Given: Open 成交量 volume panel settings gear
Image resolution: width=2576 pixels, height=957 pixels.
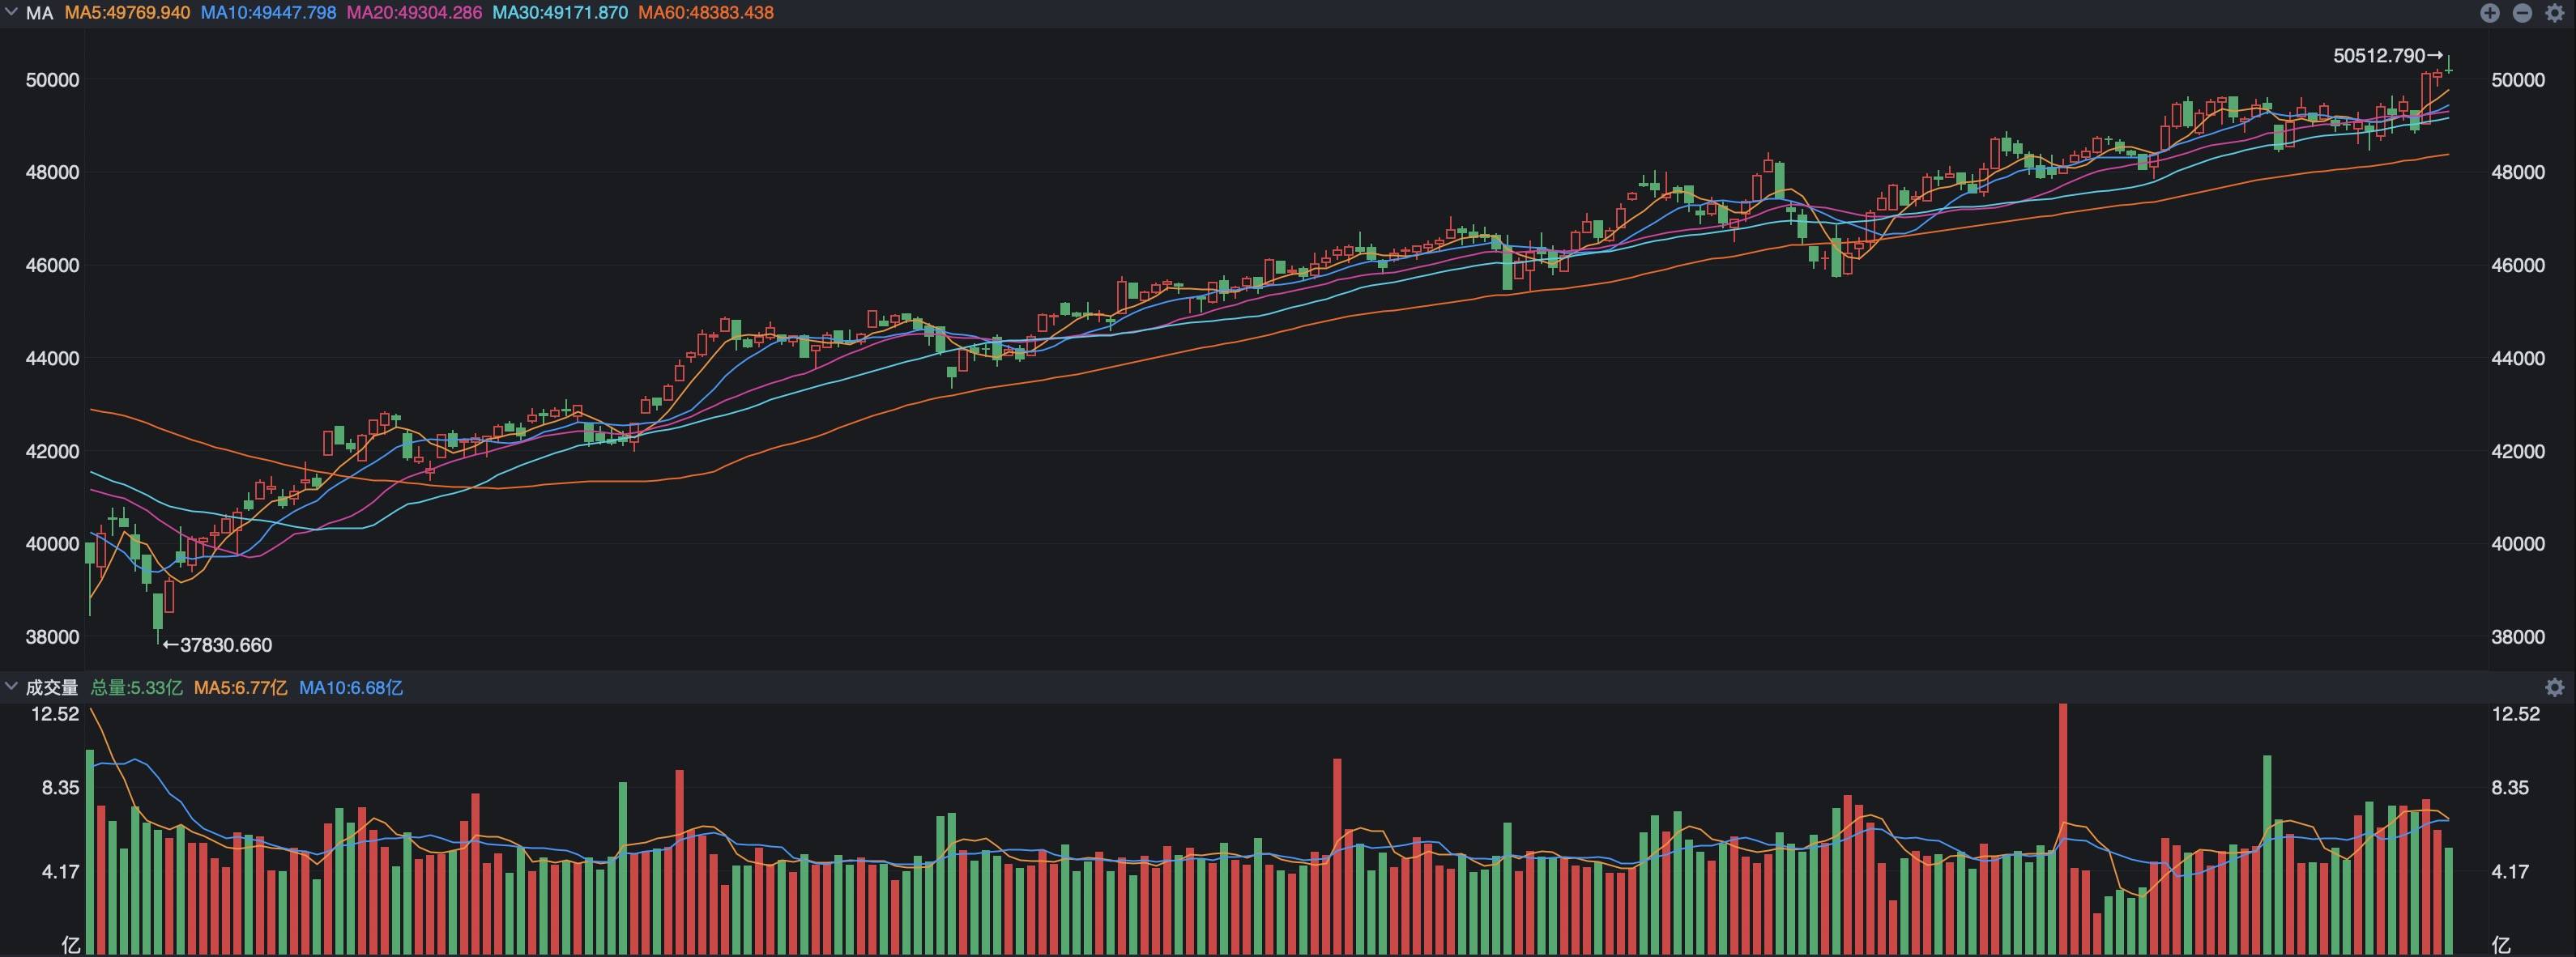Looking at the screenshot, I should click(x=2554, y=687).
